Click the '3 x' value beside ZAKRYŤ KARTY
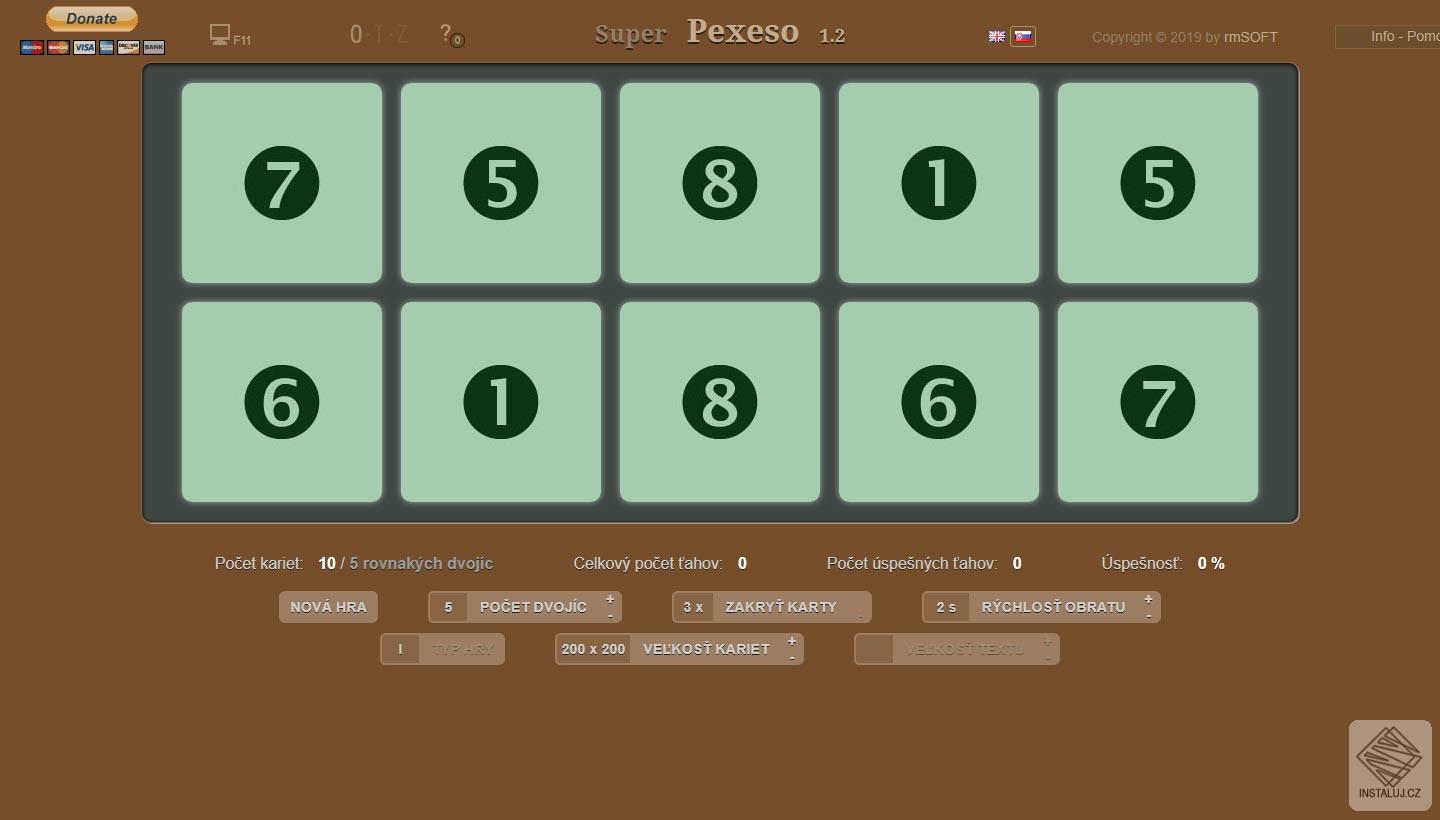Screen dimensions: 1440x820 pos(693,607)
